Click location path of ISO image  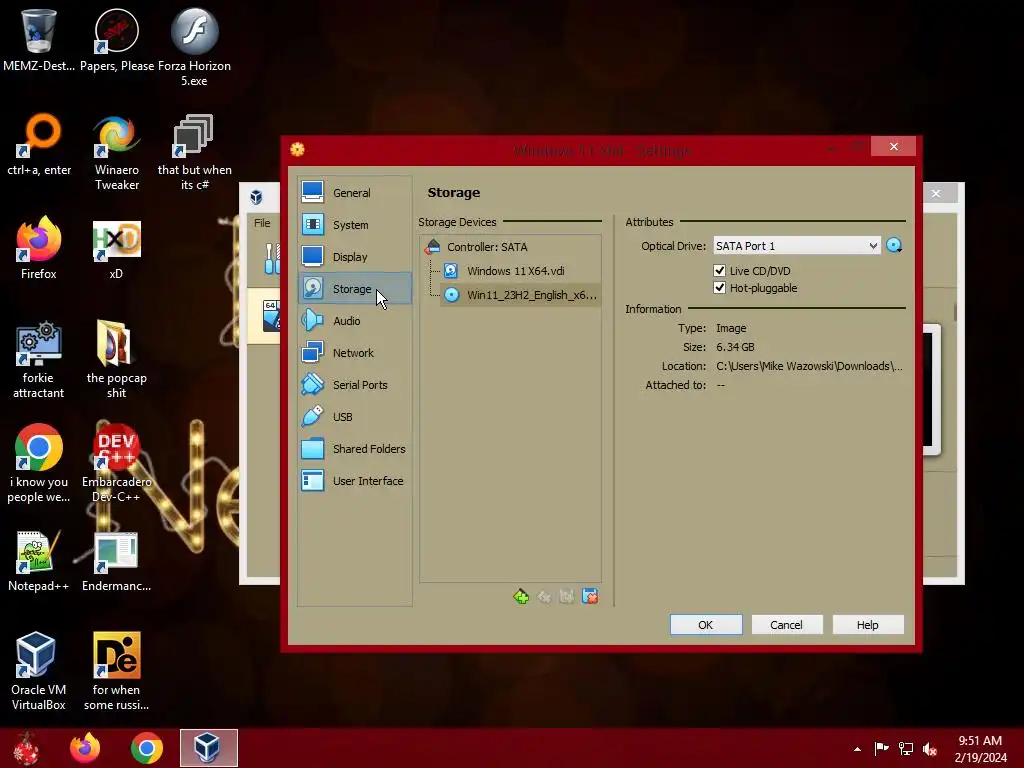tap(809, 366)
